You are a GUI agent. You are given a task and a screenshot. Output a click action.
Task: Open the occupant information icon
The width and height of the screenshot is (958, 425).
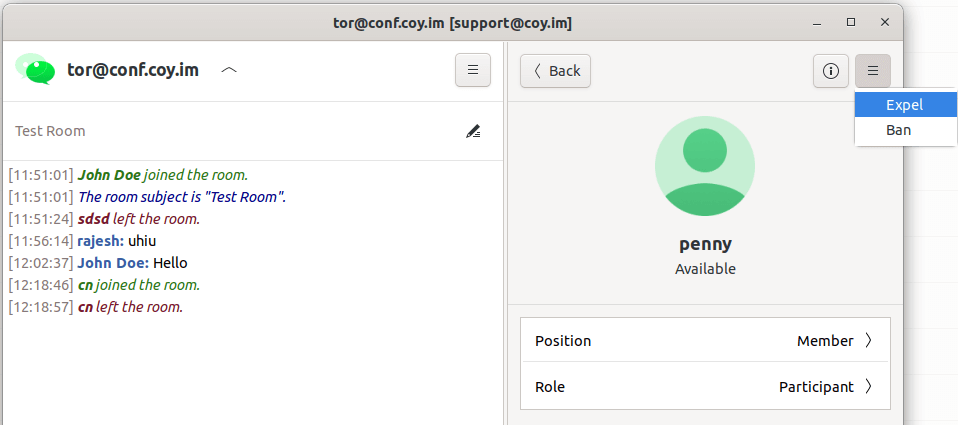click(x=830, y=70)
